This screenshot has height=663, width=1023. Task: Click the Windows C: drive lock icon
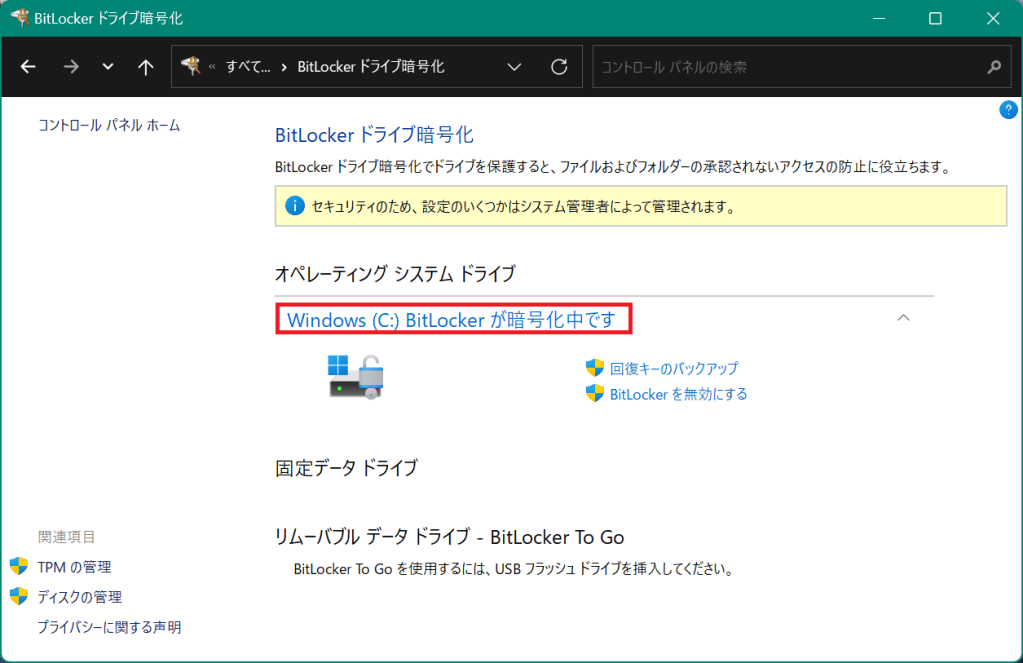(x=356, y=377)
